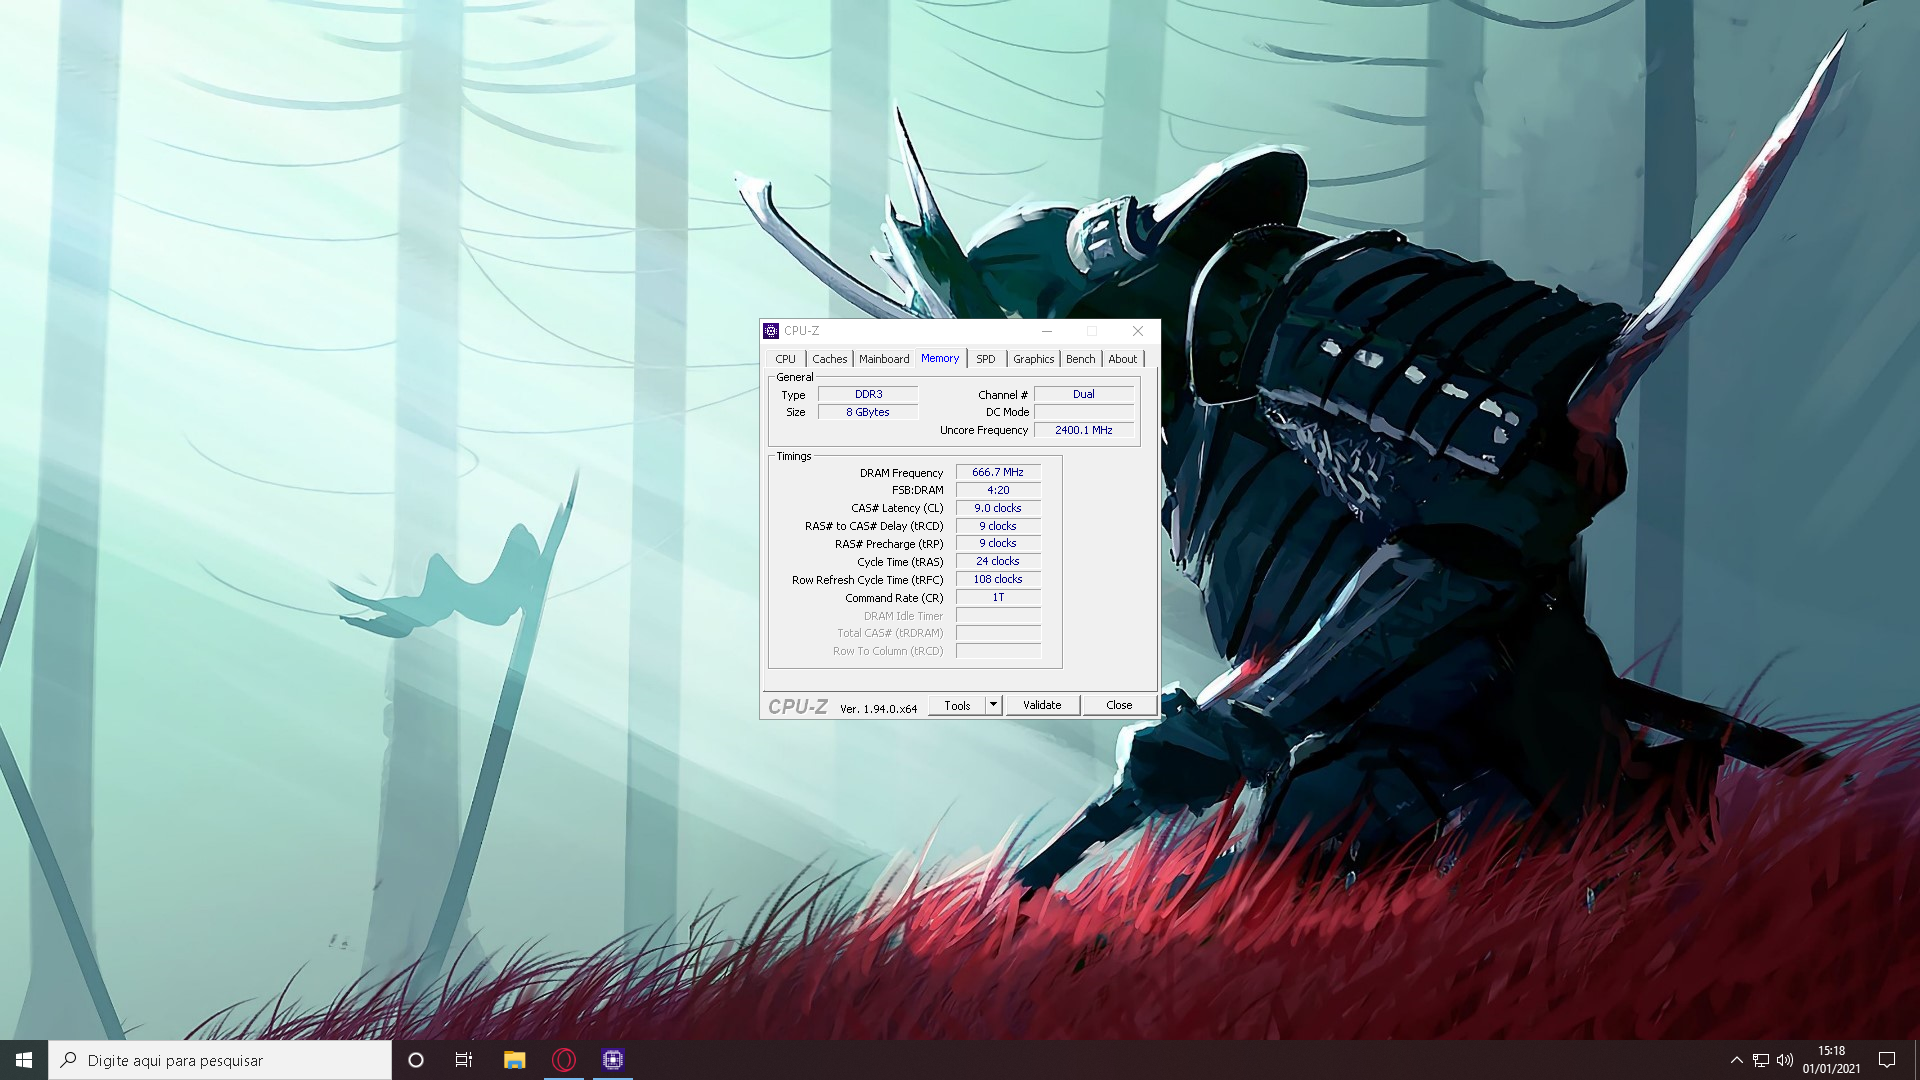Click the 666.7 MHz DRAM frequency value
This screenshot has width=1920, height=1080.
coord(998,472)
